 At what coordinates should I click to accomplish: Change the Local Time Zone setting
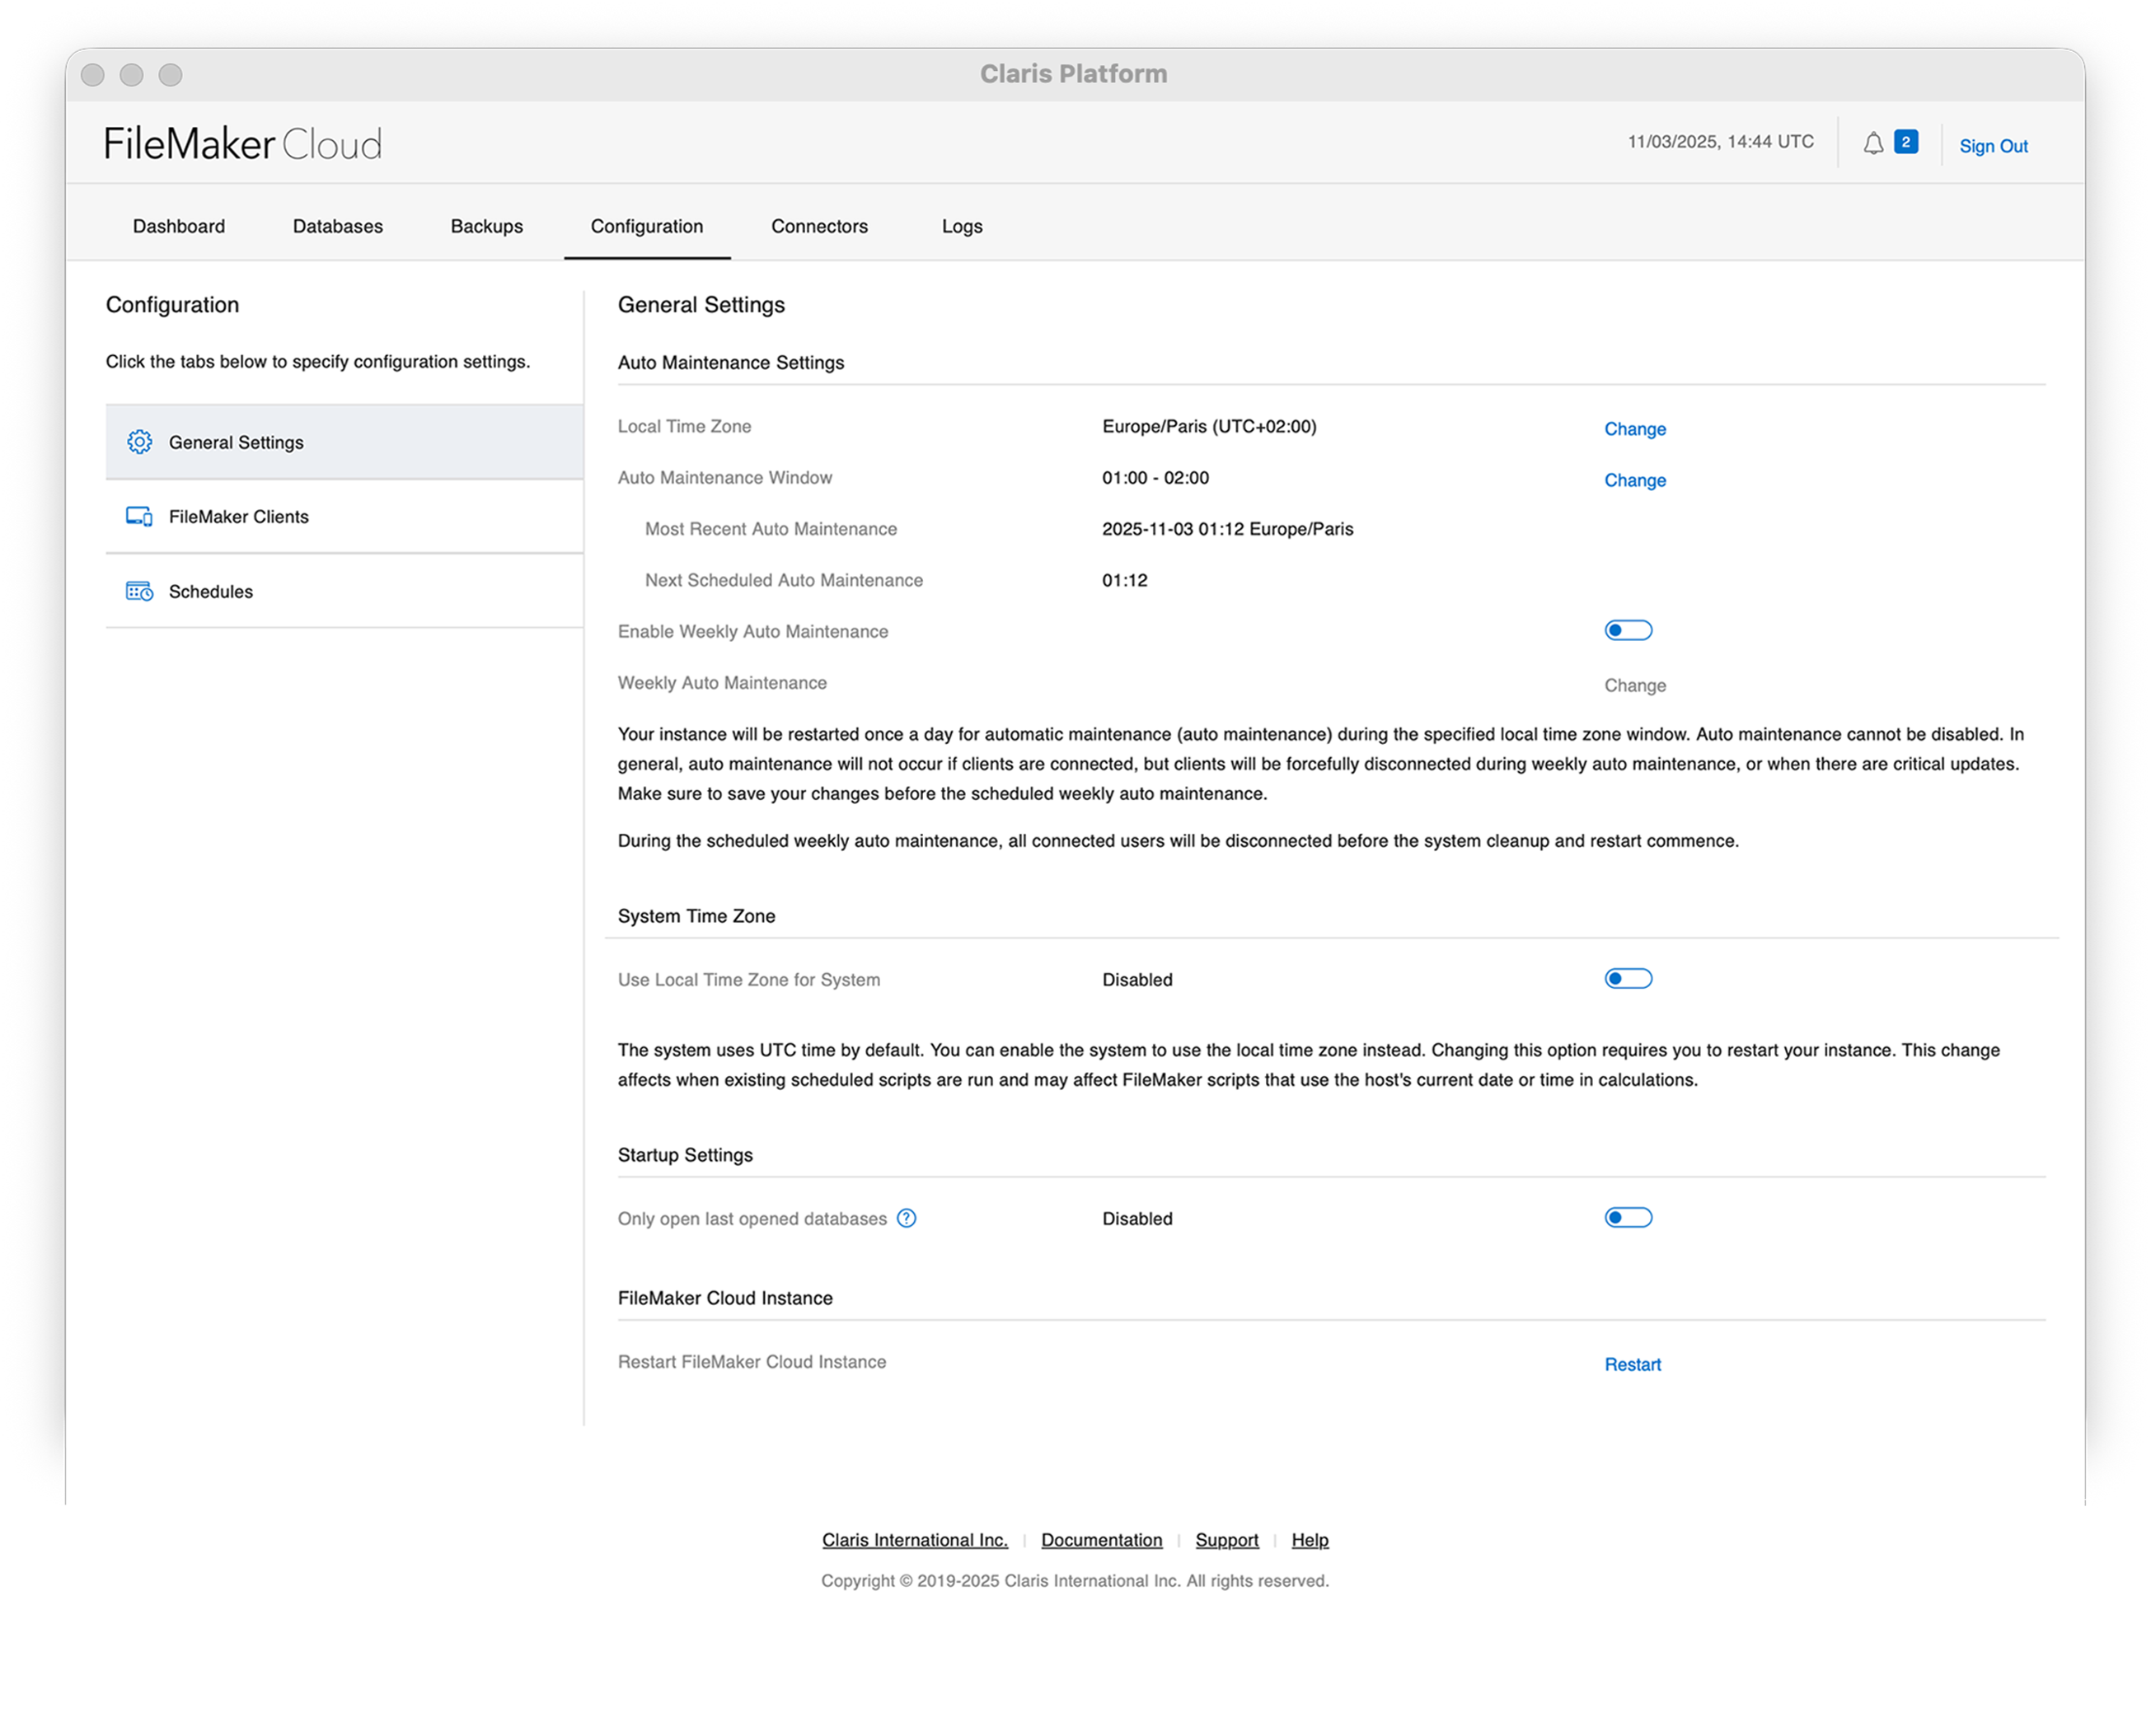pos(1634,429)
